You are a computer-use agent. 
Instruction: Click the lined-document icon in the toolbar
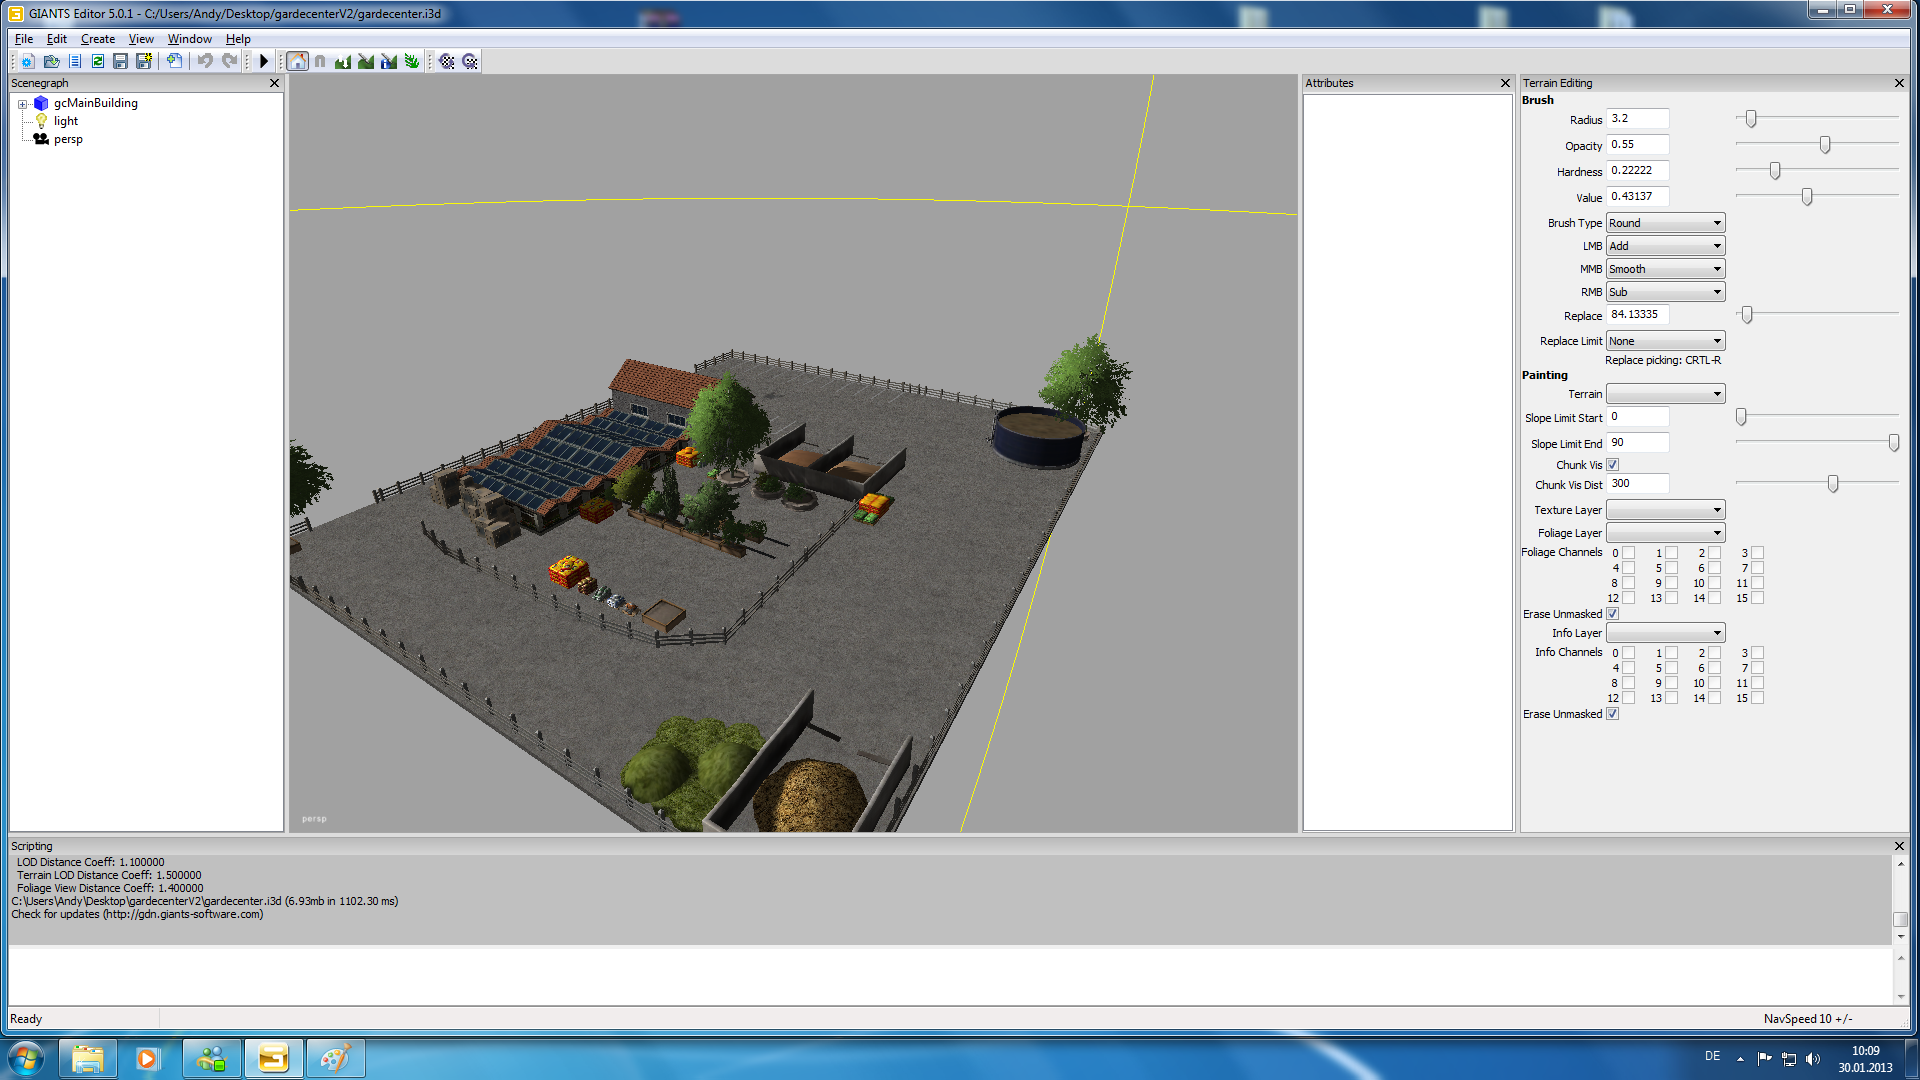pyautogui.click(x=75, y=61)
